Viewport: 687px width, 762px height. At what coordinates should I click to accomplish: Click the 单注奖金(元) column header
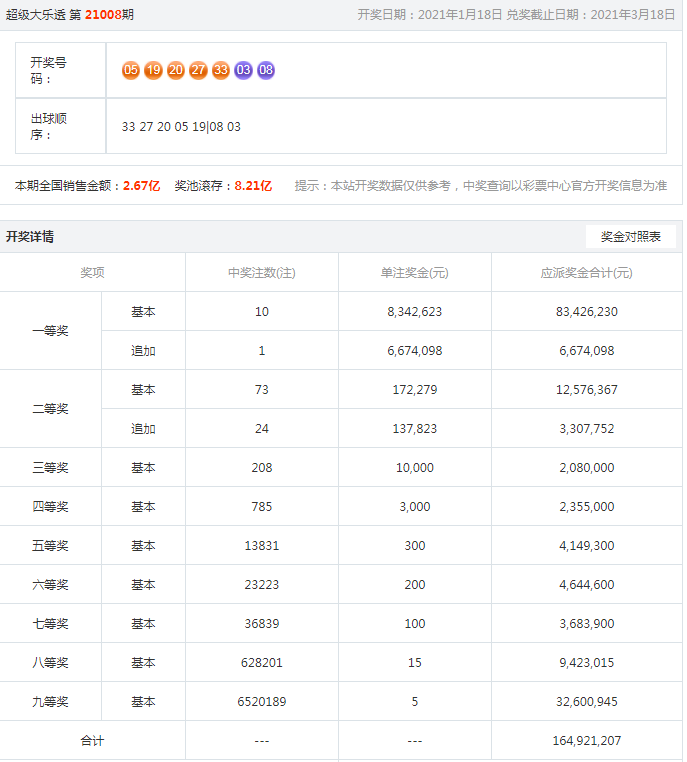tap(414, 273)
